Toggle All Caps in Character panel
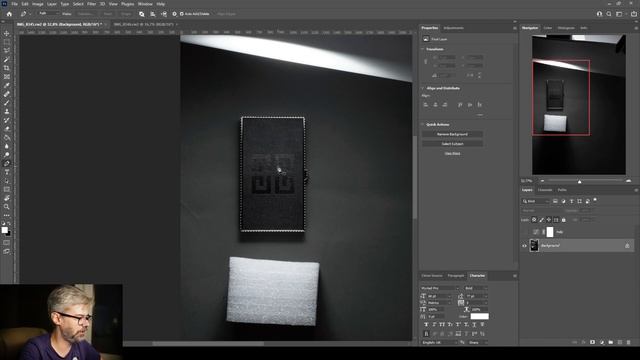This screenshot has height=360, width=640. (442, 324)
